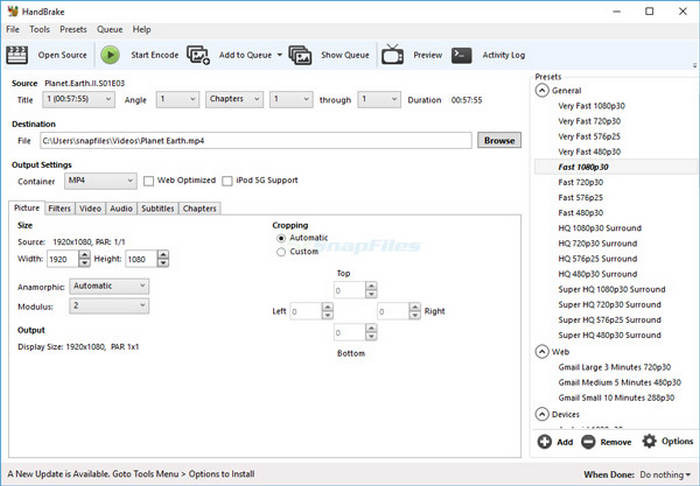Click the Browse button
This screenshot has height=486, width=700.
coord(499,141)
